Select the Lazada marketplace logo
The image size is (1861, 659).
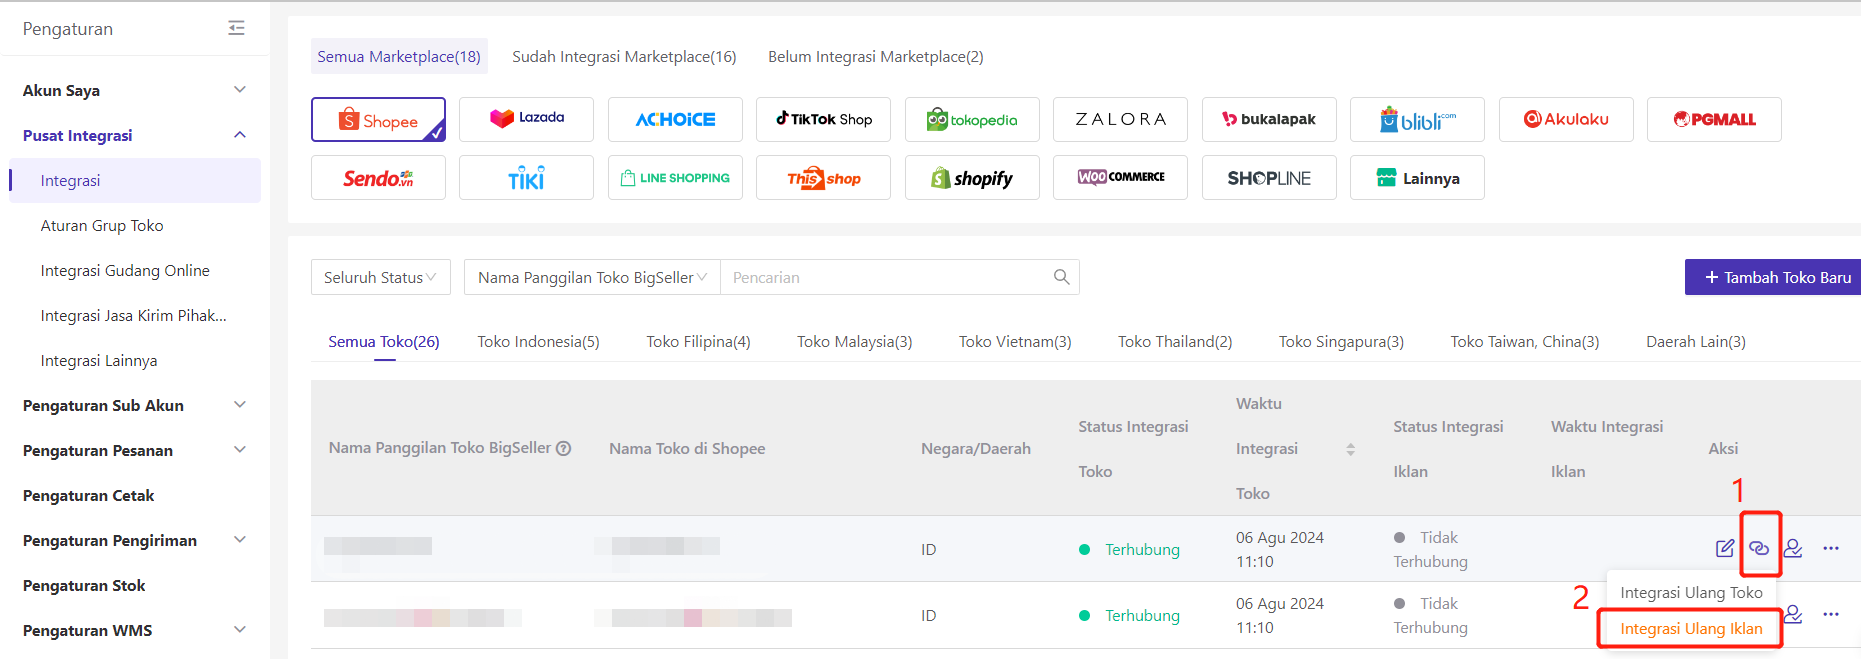526,119
